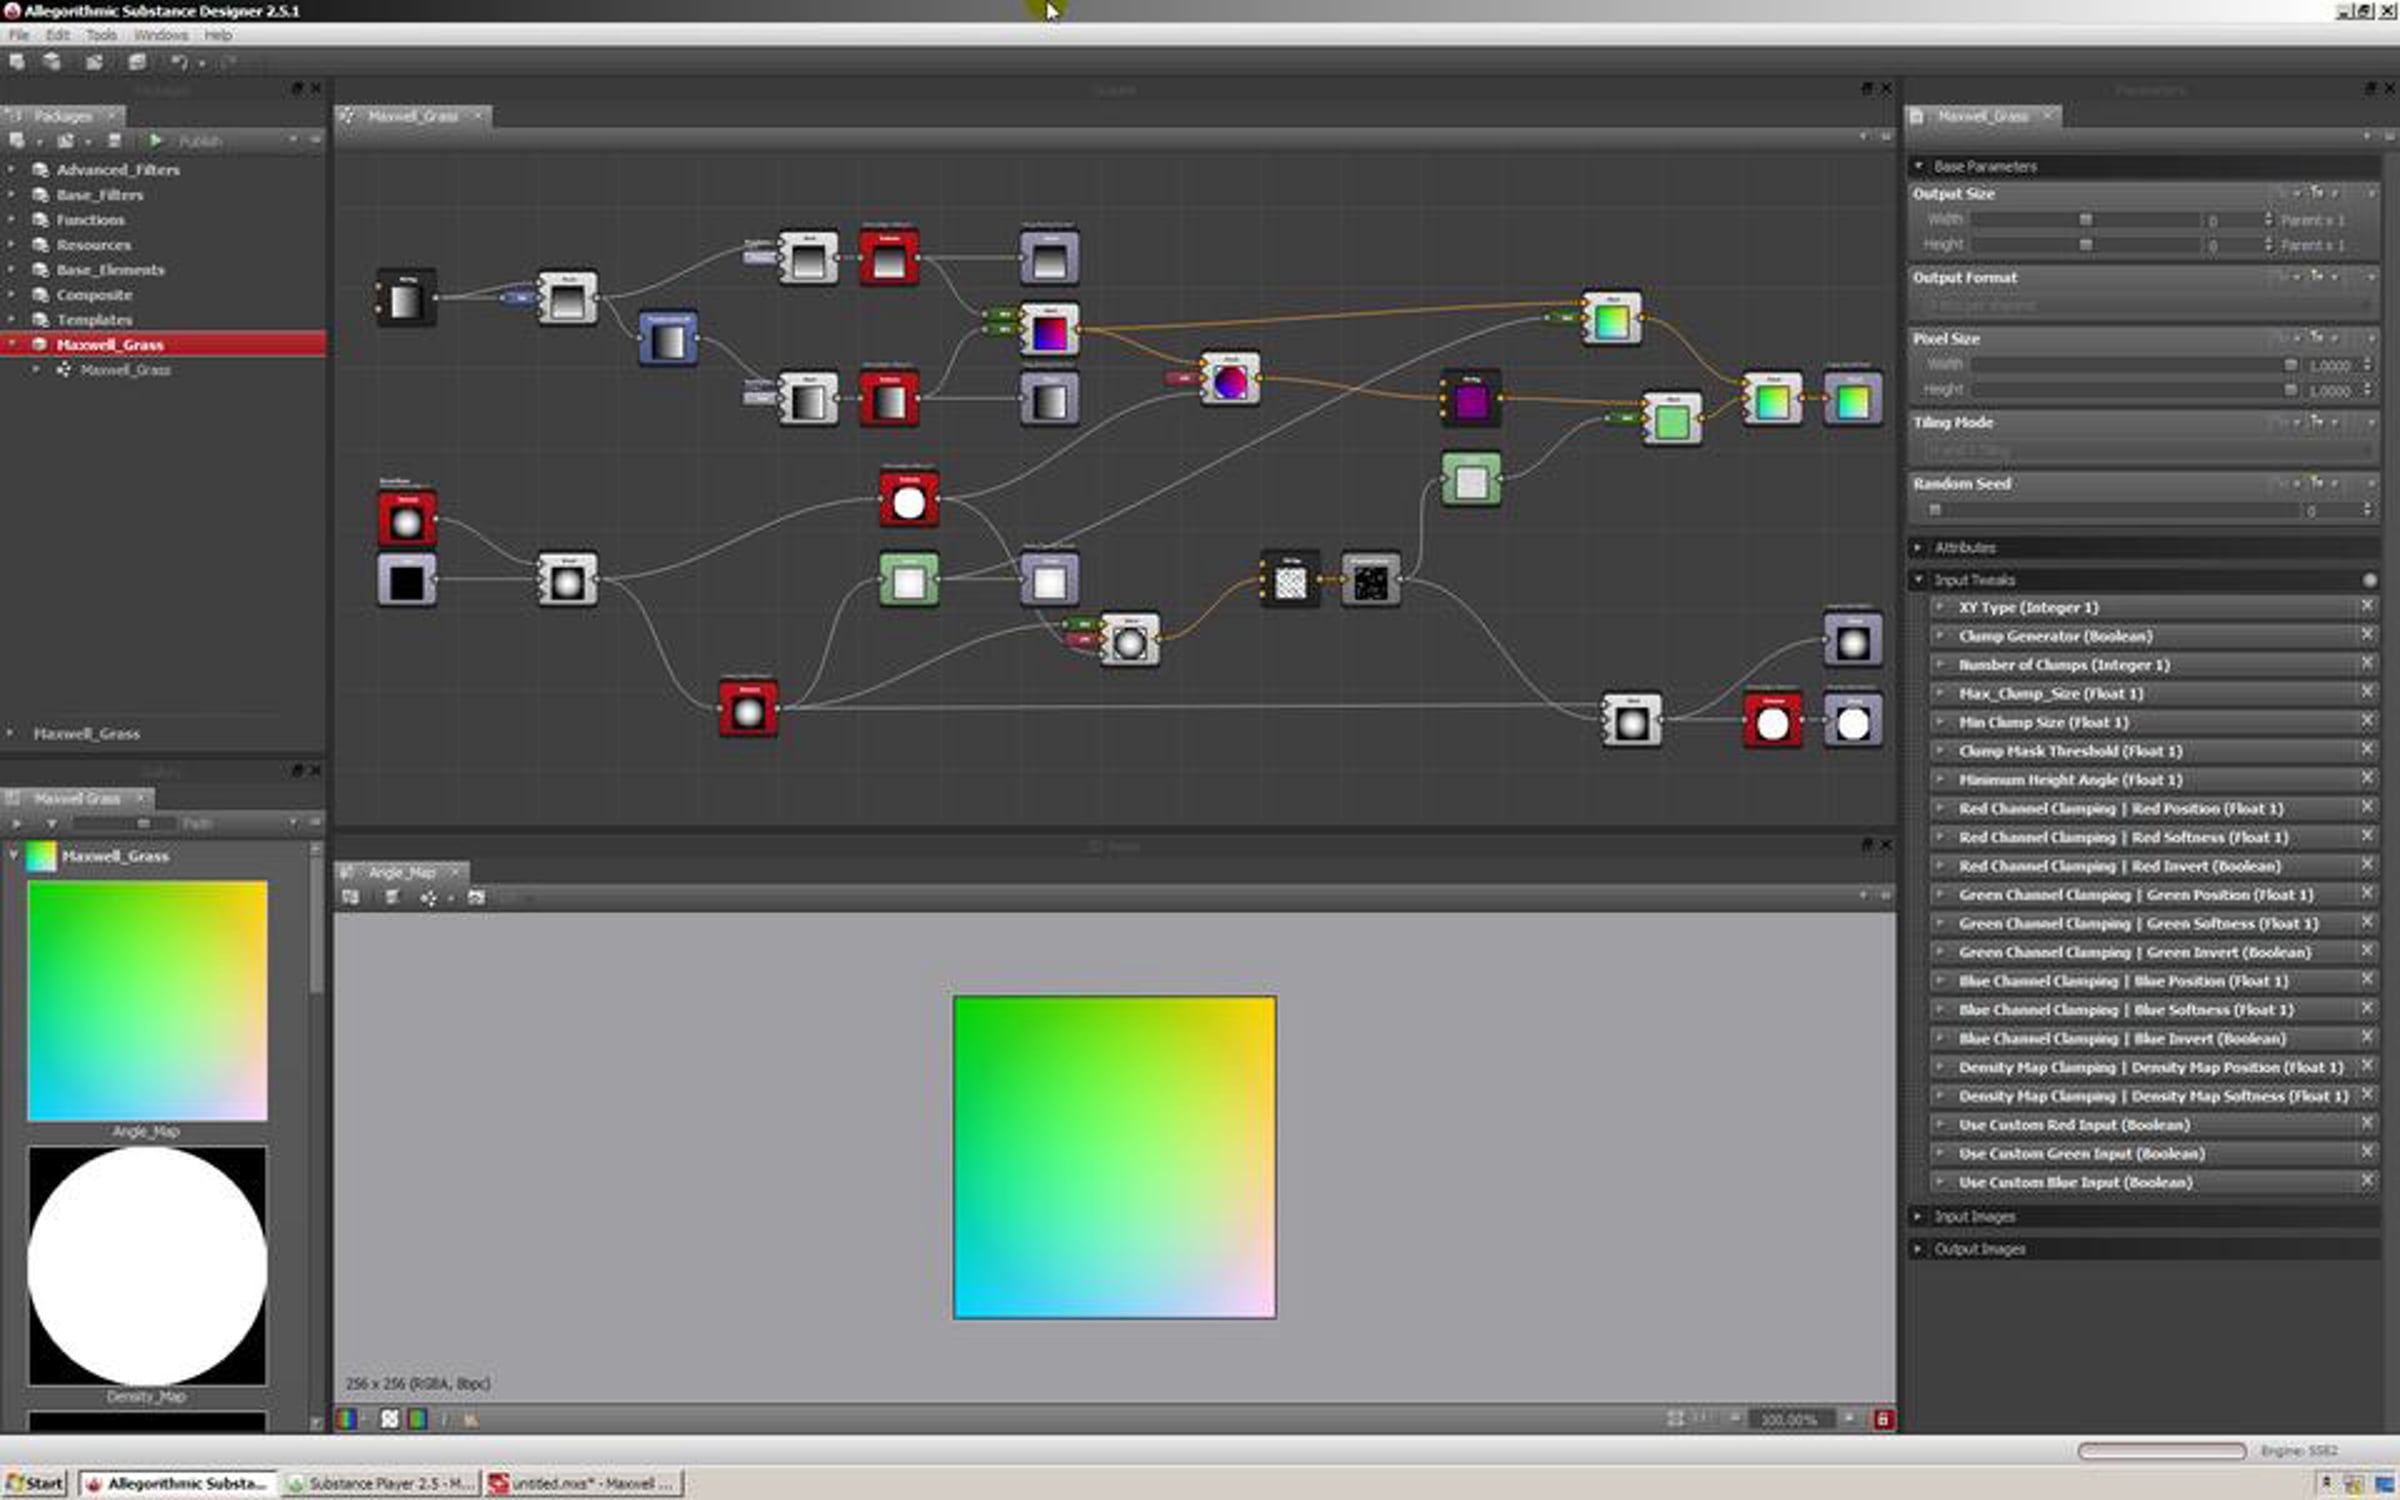Open the Help menu
This screenshot has width=2400, height=1500.
[218, 35]
